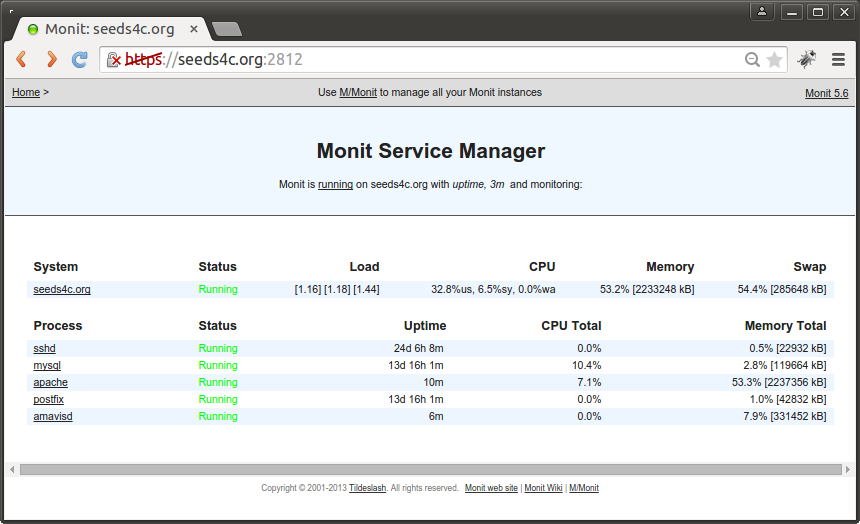Click the horizontal scrollbar

(x=430, y=469)
